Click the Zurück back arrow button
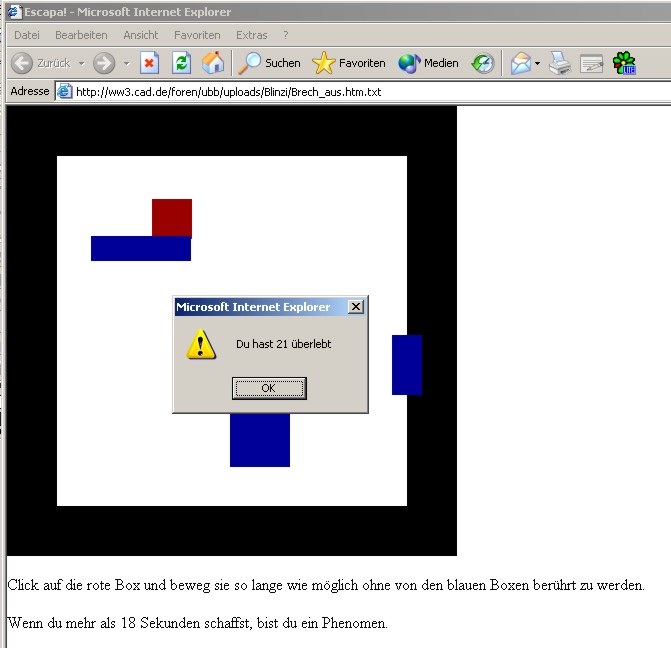The height and width of the screenshot is (648, 671). click(x=41, y=63)
